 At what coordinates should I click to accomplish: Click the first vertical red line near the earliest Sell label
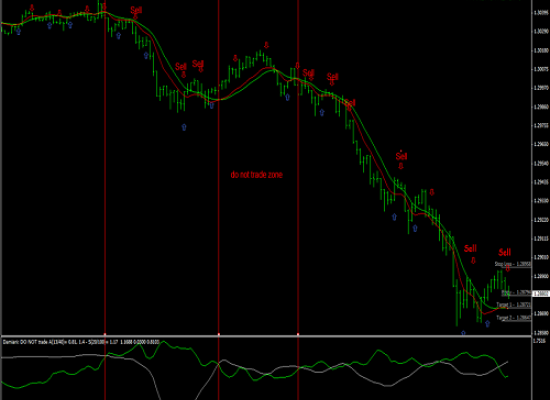[105, 200]
